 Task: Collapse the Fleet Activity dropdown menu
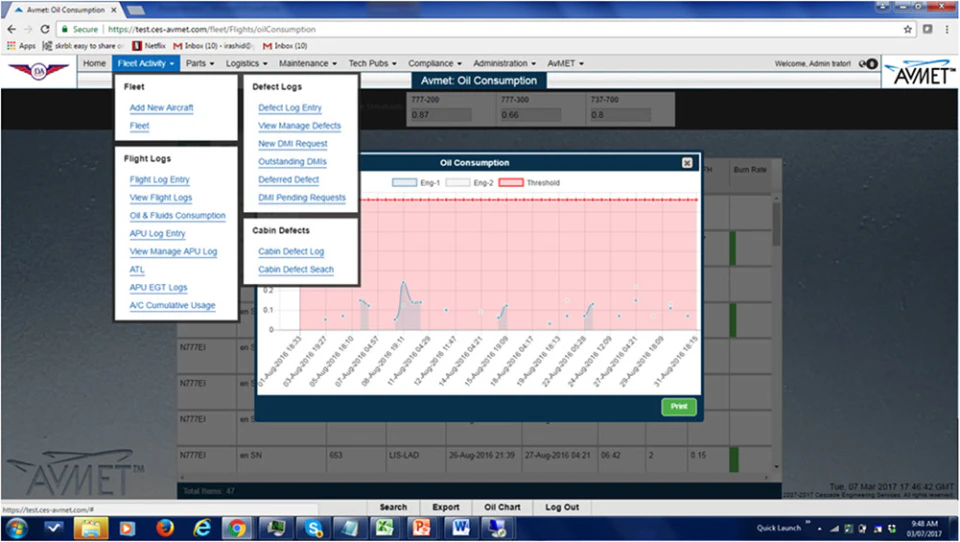pyautogui.click(x=146, y=63)
